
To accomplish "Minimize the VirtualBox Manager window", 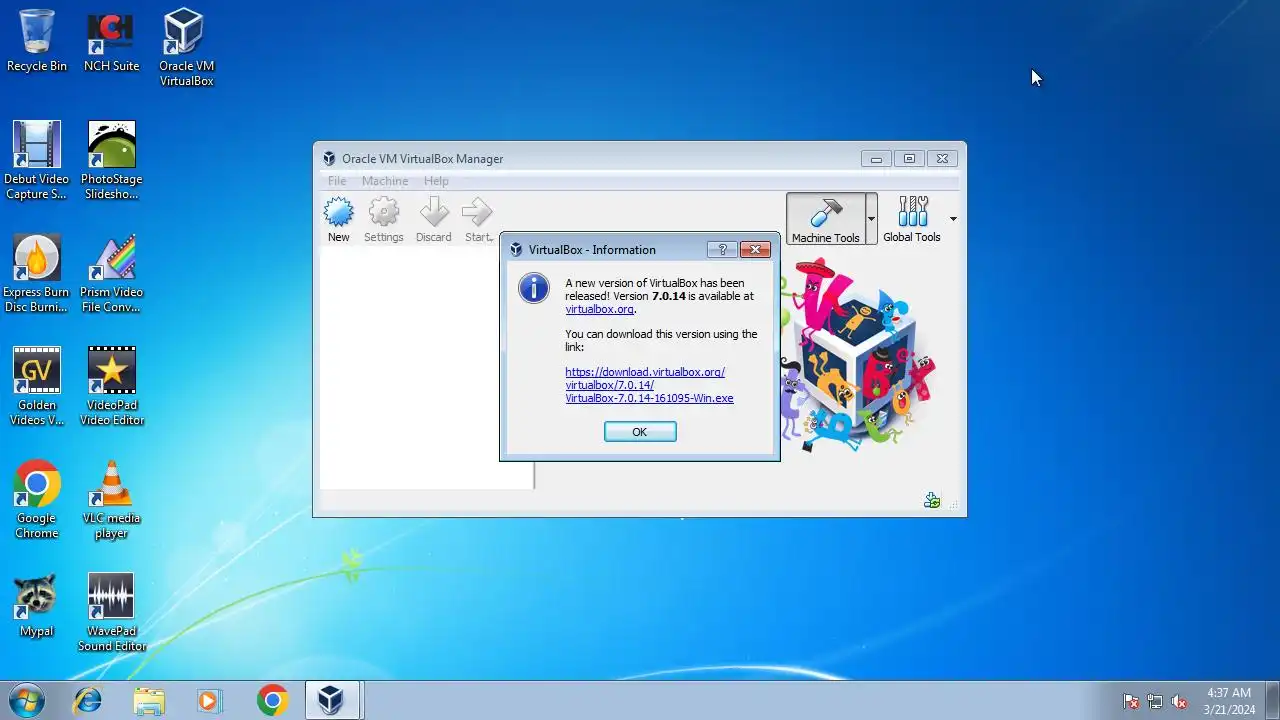I will click(x=876, y=159).
